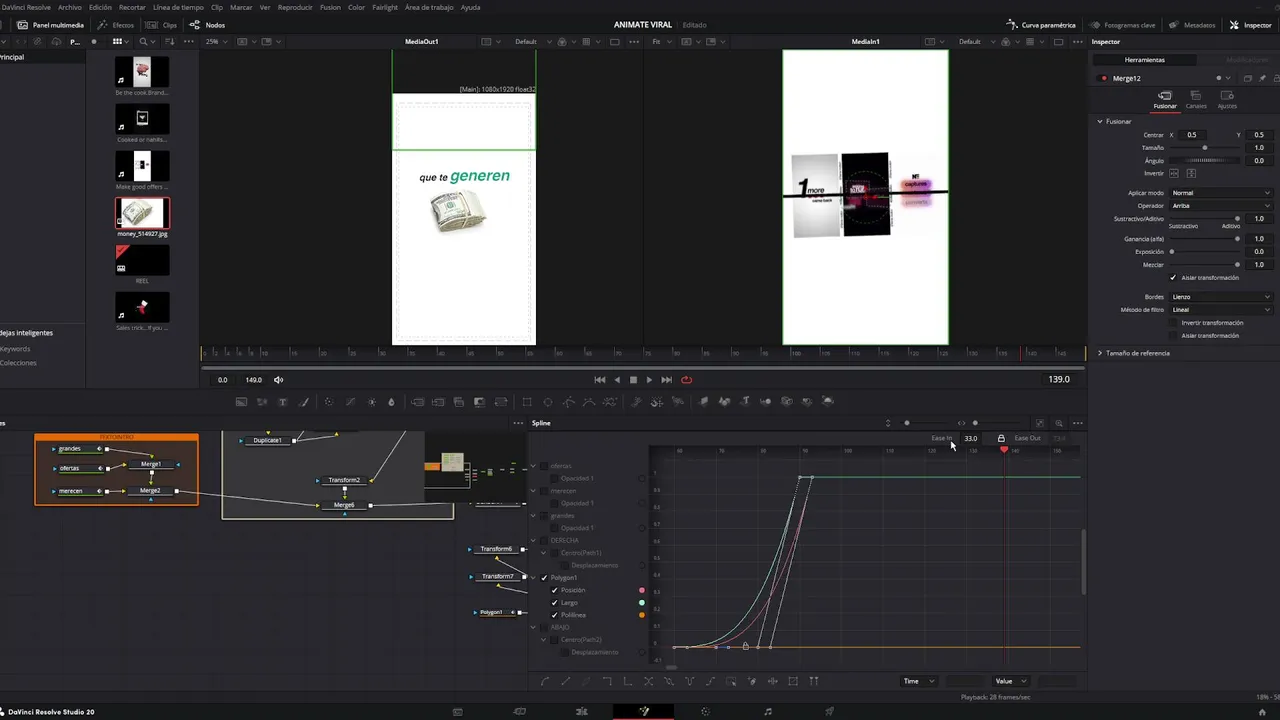Add an Ellipse mask tool
Viewport: 1280px width, 720px height.
coord(547,401)
